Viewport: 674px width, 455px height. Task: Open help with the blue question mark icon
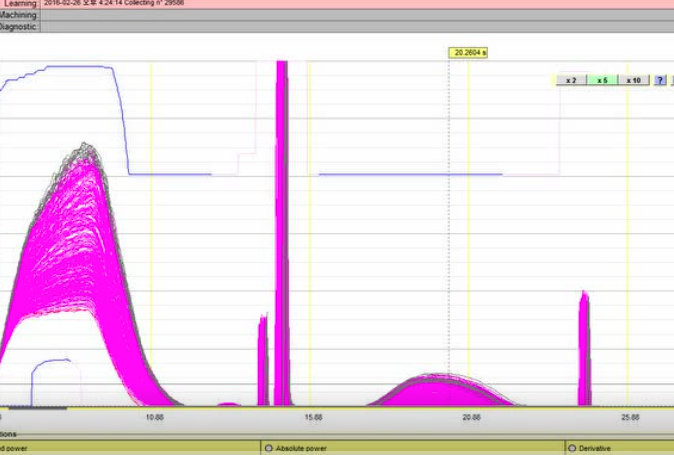(x=660, y=80)
